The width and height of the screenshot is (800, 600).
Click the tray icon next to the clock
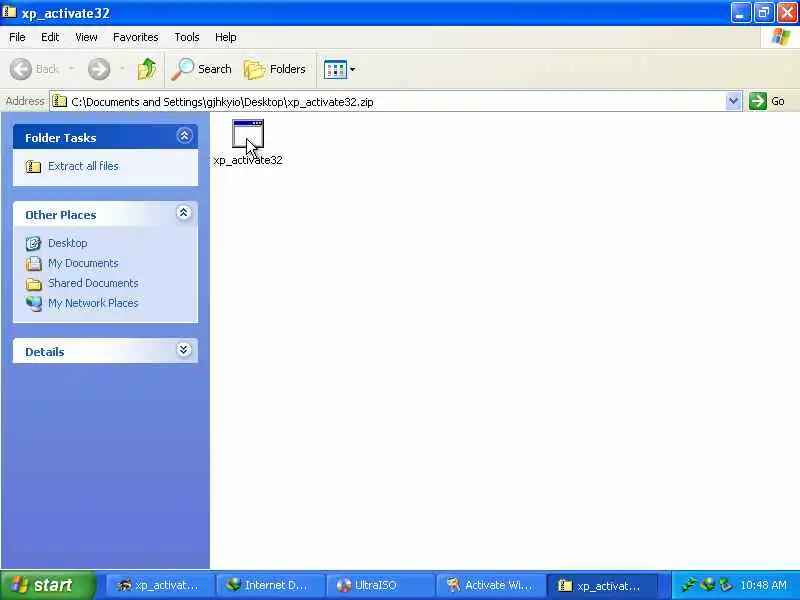pos(726,585)
